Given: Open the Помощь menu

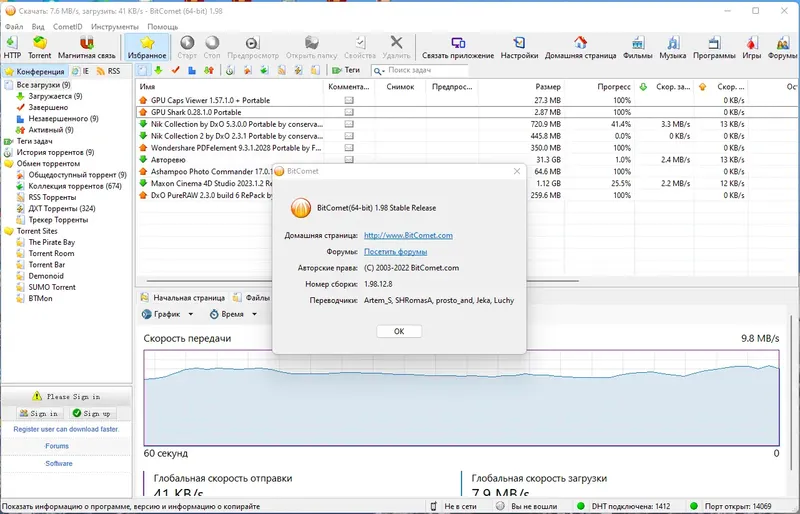Looking at the screenshot, I should (x=162, y=27).
